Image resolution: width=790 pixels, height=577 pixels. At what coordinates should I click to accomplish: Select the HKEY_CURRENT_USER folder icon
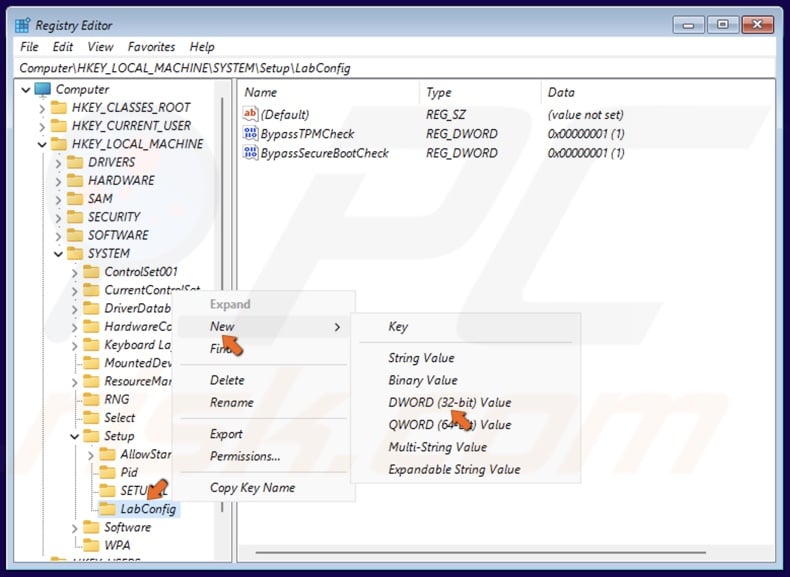pos(59,125)
